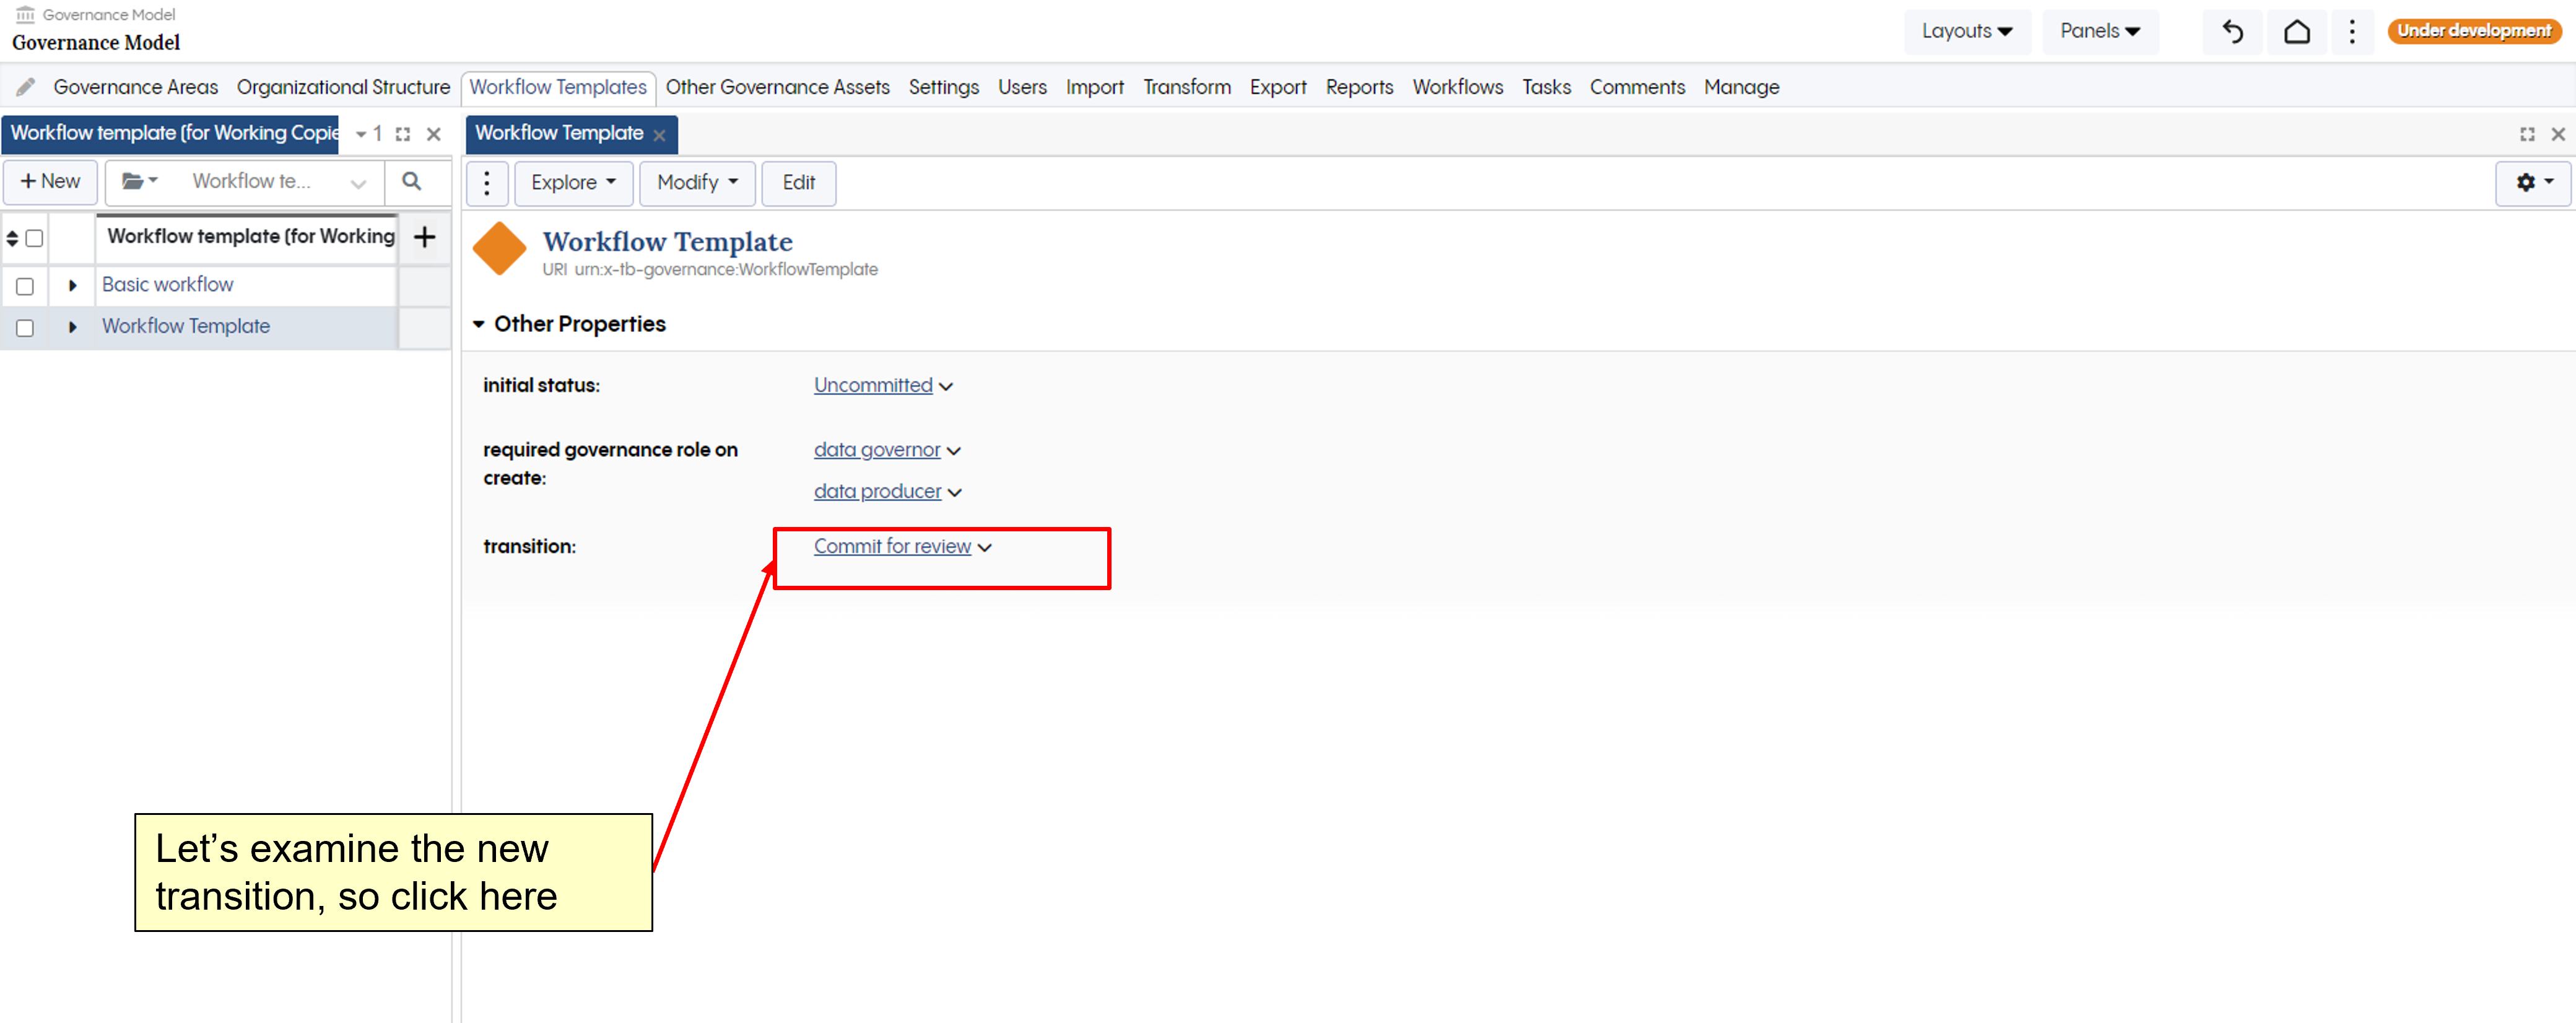Expand the Basic workflow tree row
The height and width of the screenshot is (1023, 2576).
point(72,285)
